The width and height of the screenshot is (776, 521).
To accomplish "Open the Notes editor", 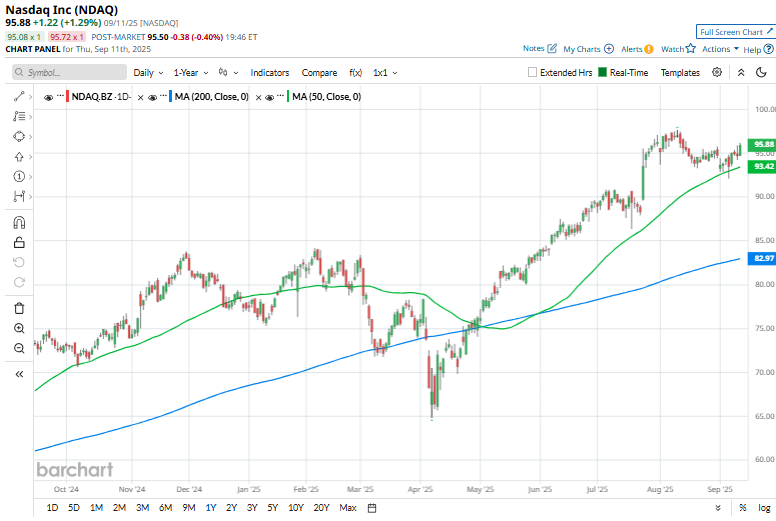I will point(540,48).
